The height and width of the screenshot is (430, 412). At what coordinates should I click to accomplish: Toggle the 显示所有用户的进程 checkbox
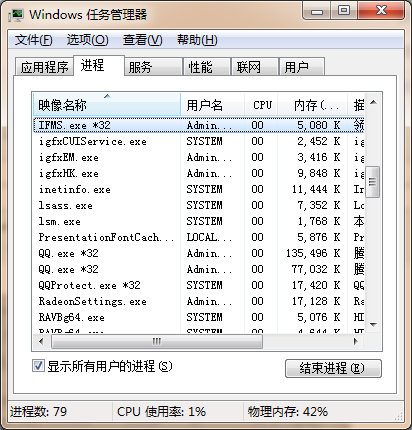click(38, 366)
